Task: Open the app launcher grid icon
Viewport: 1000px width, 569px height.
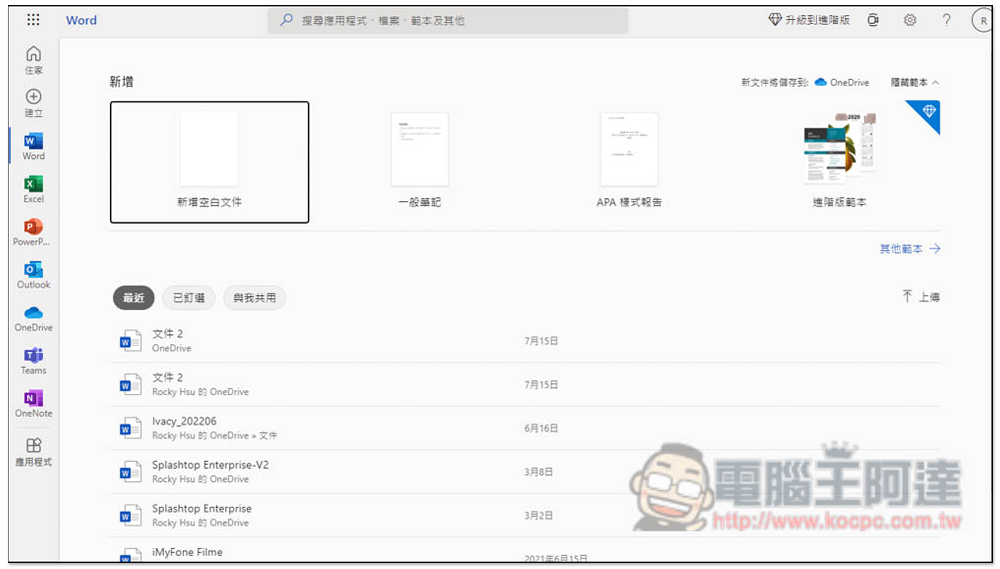Action: [33, 20]
